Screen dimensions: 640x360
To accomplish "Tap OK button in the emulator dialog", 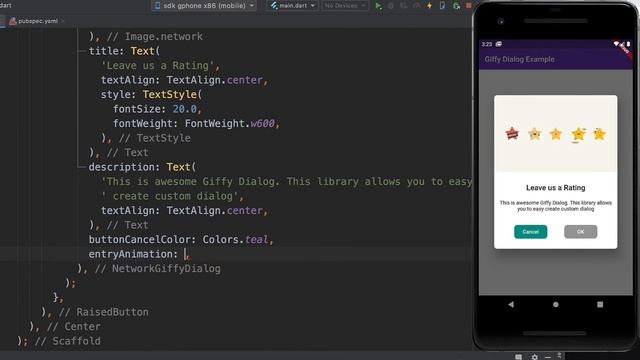I will pos(580,232).
